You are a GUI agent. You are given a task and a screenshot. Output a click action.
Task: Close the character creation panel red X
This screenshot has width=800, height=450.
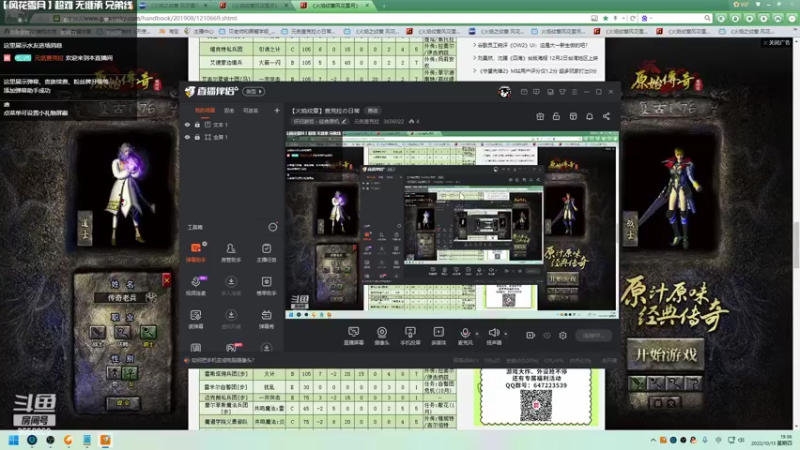tap(166, 280)
